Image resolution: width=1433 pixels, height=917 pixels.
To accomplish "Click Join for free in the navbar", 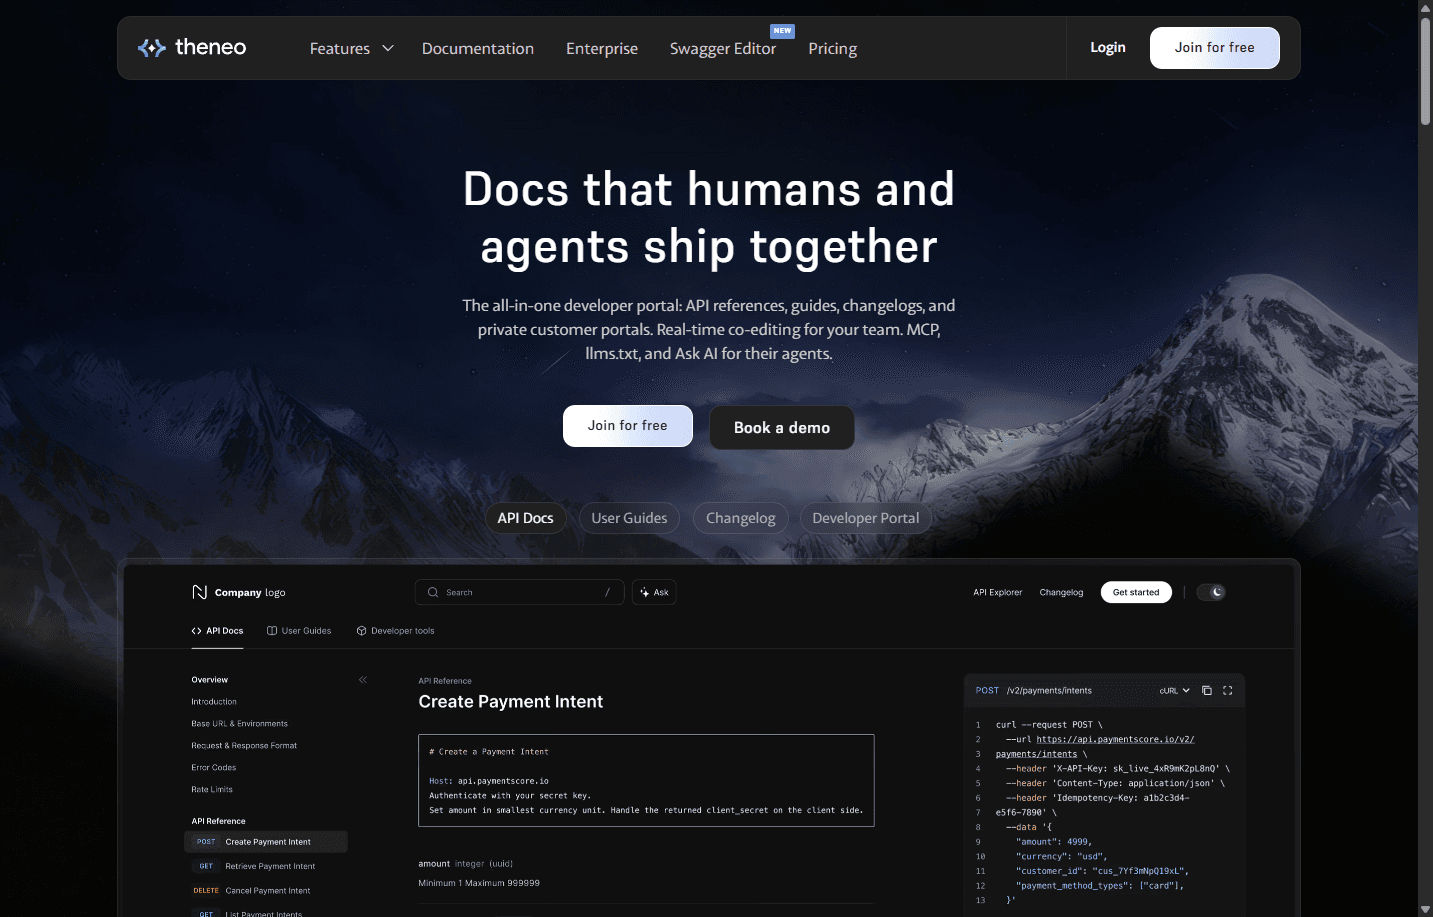I will click(1215, 48).
